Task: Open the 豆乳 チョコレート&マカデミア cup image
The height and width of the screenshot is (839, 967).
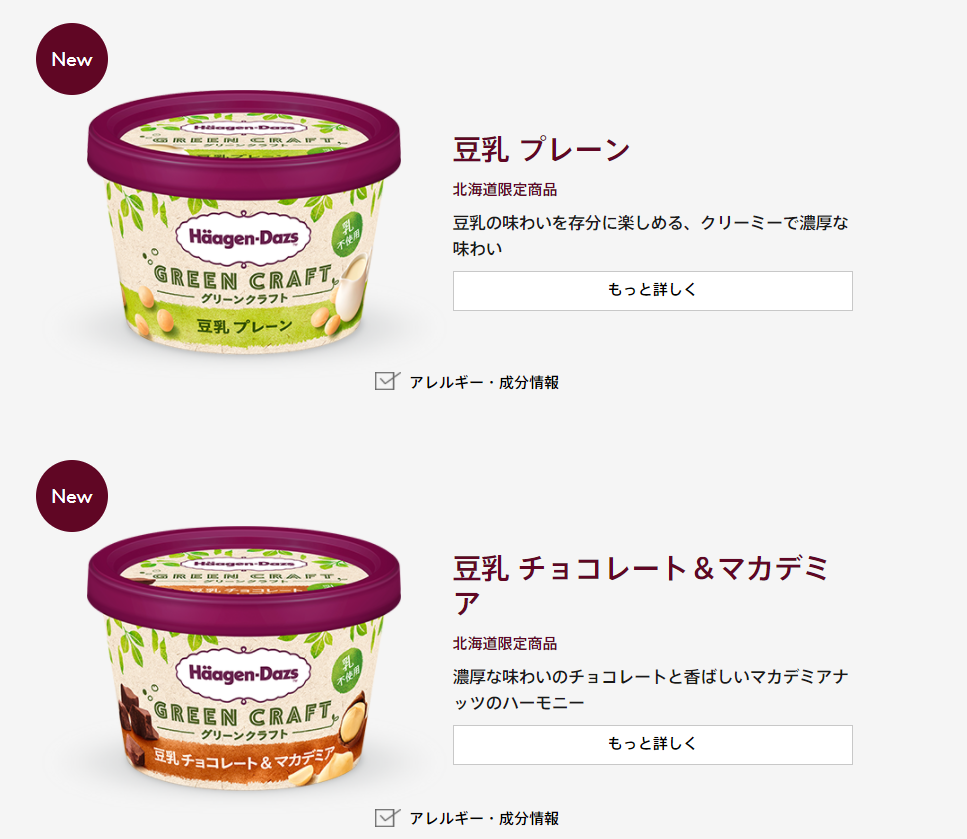Action: (244, 658)
